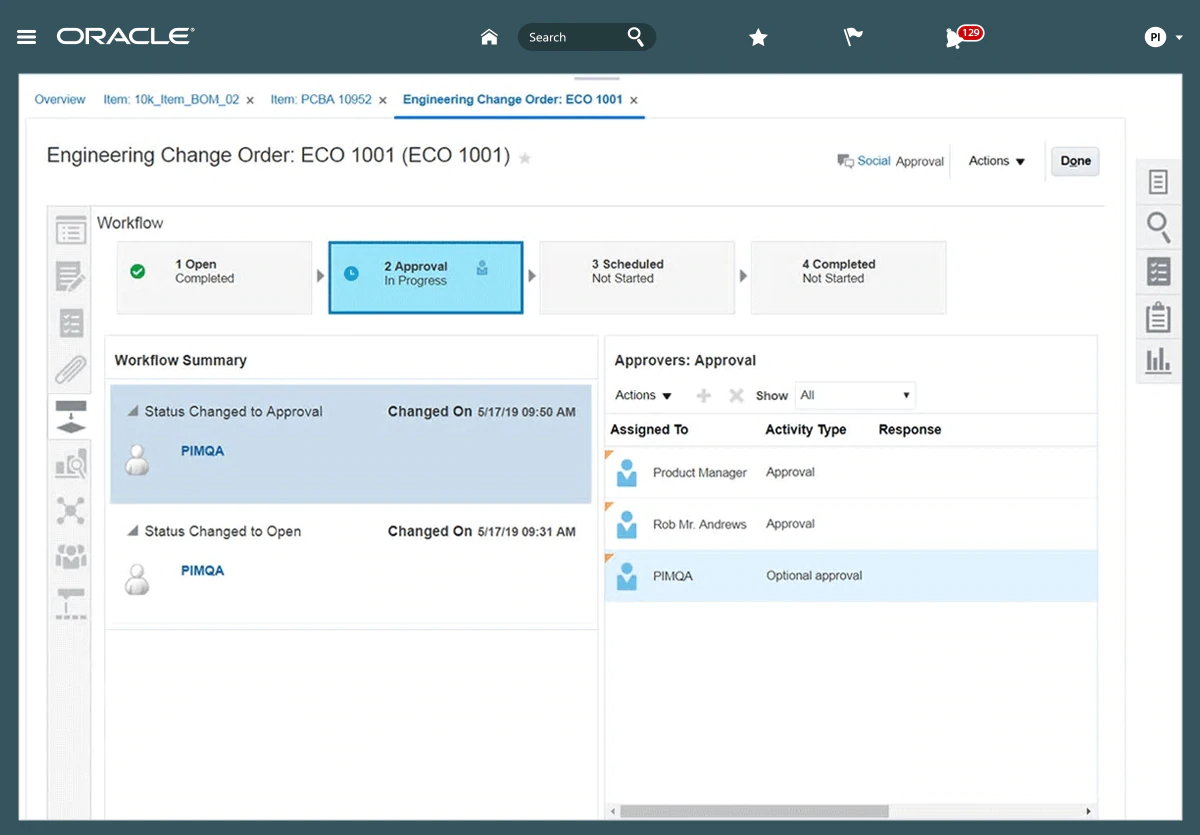Open favorites star in top bar
This screenshot has width=1200, height=835.
758,37
